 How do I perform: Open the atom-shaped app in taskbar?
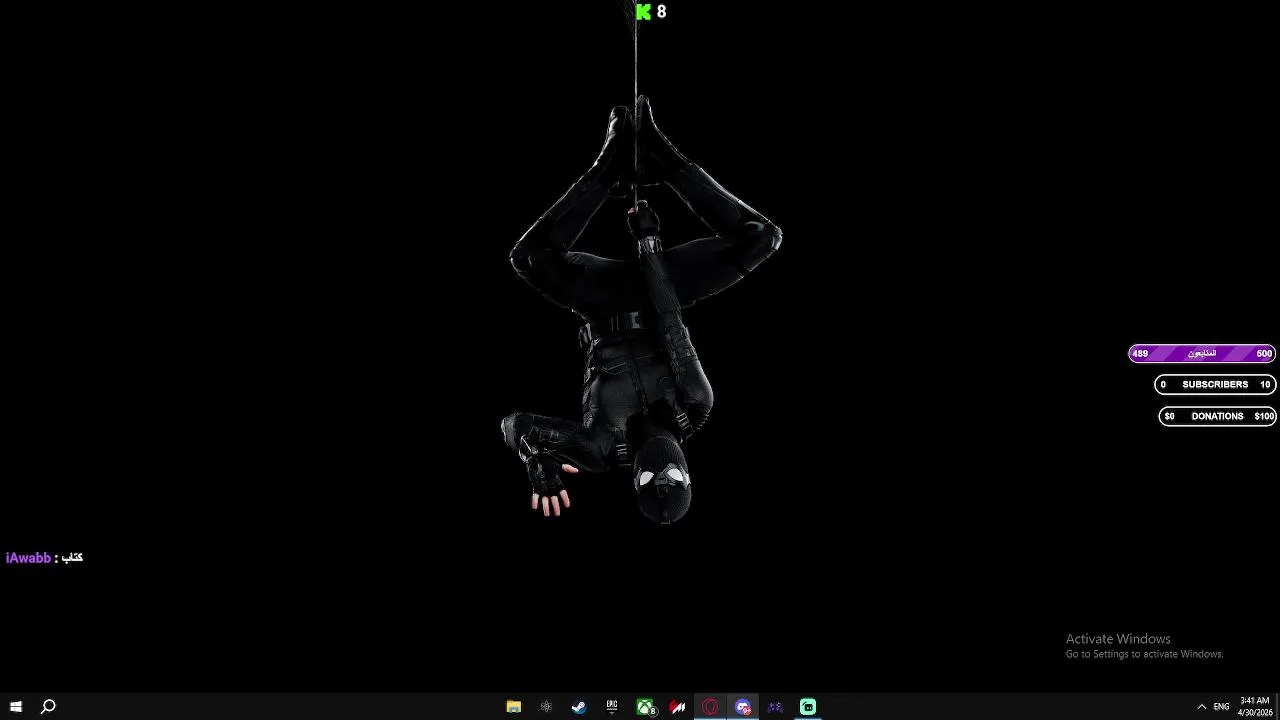tap(546, 706)
